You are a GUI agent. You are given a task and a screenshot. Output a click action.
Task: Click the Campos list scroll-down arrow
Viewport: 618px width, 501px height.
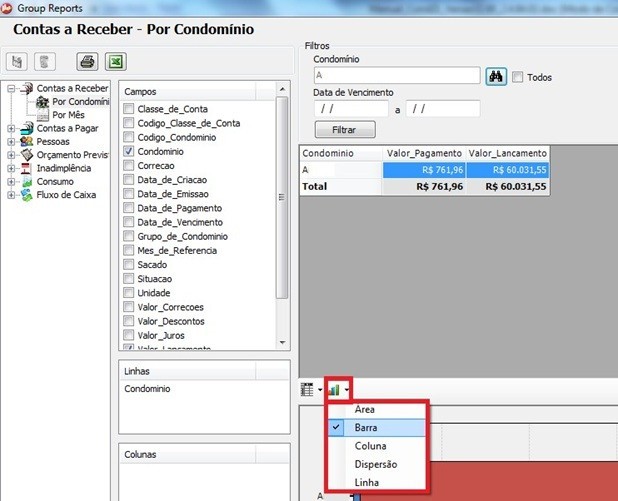pyautogui.click(x=282, y=343)
